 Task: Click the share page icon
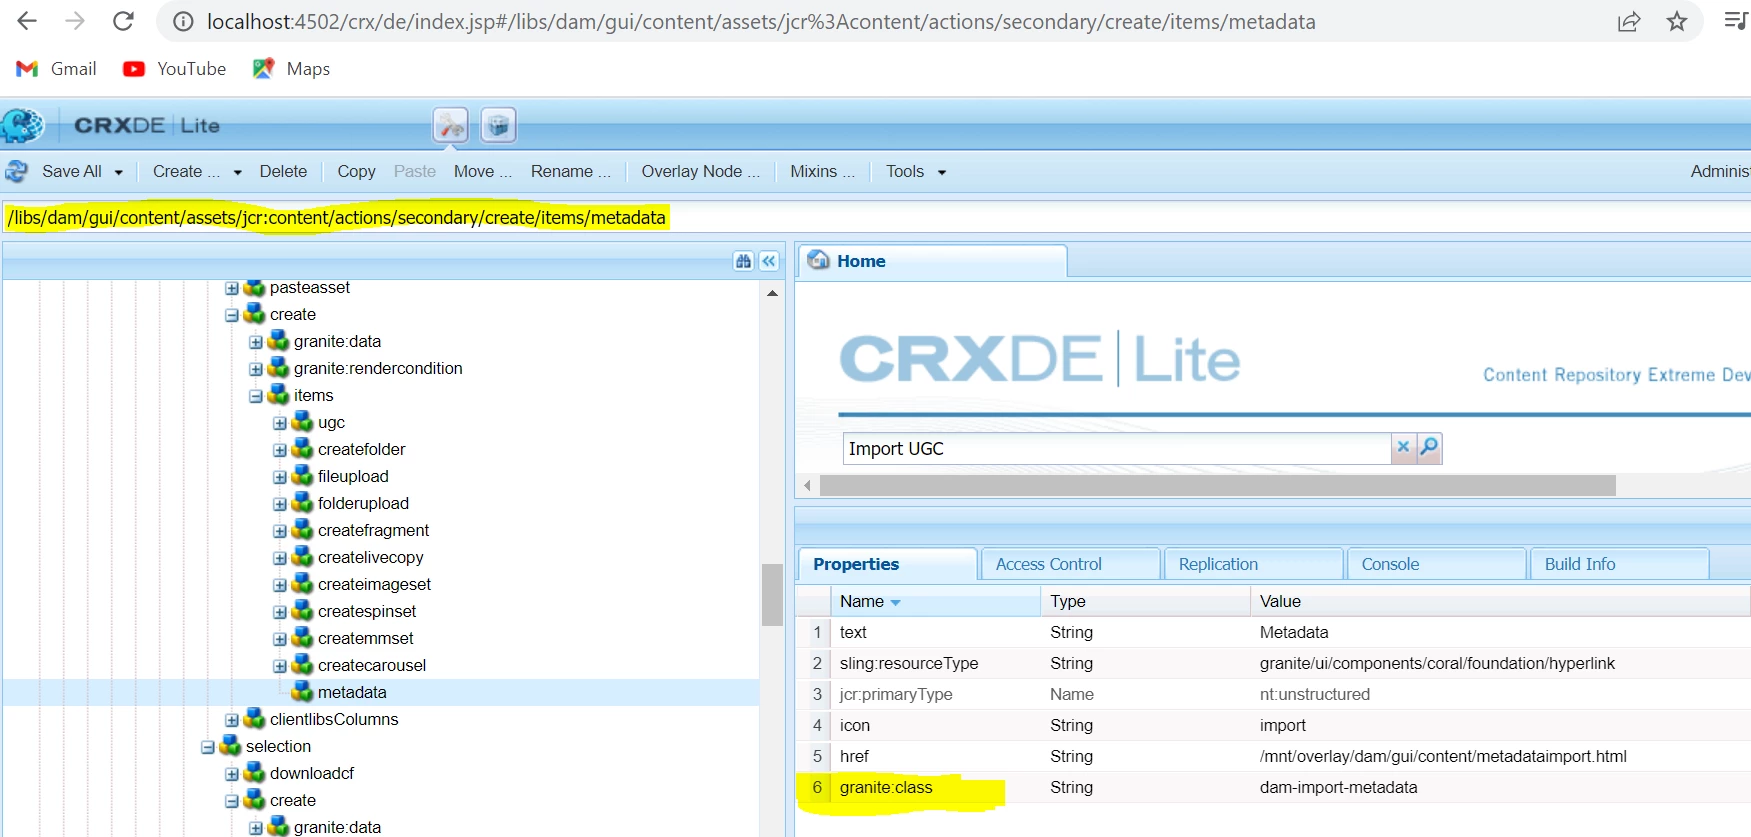tap(1629, 21)
